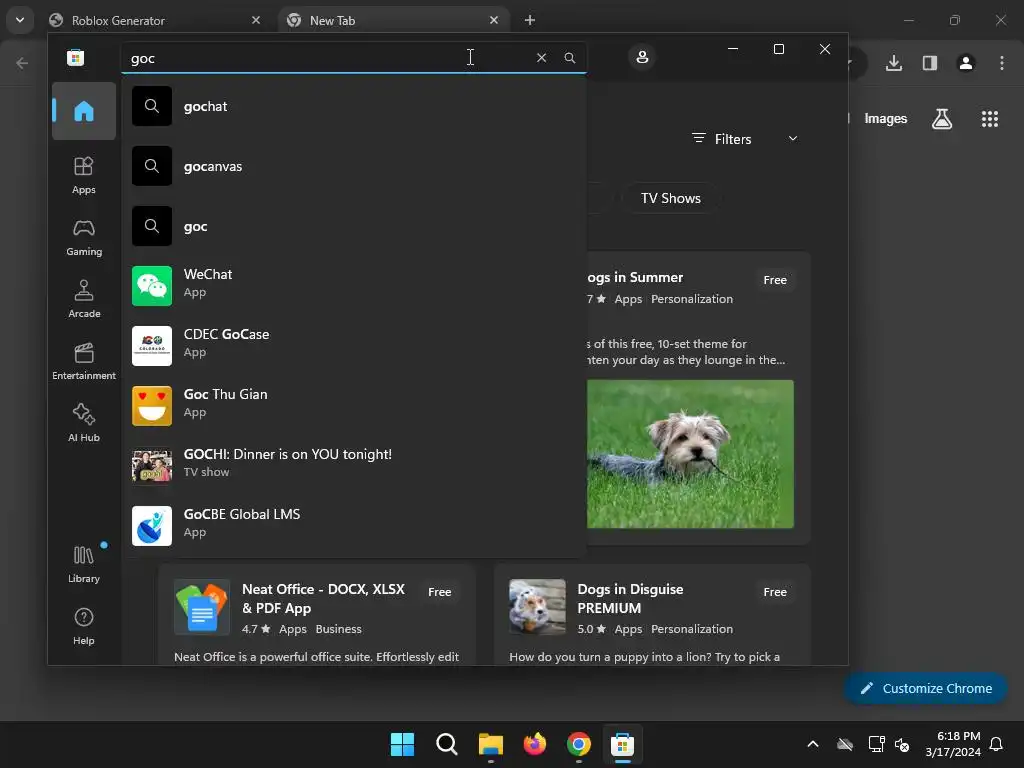1024x768 pixels.
Task: Click the Images link in Chrome page
Action: 886,119
